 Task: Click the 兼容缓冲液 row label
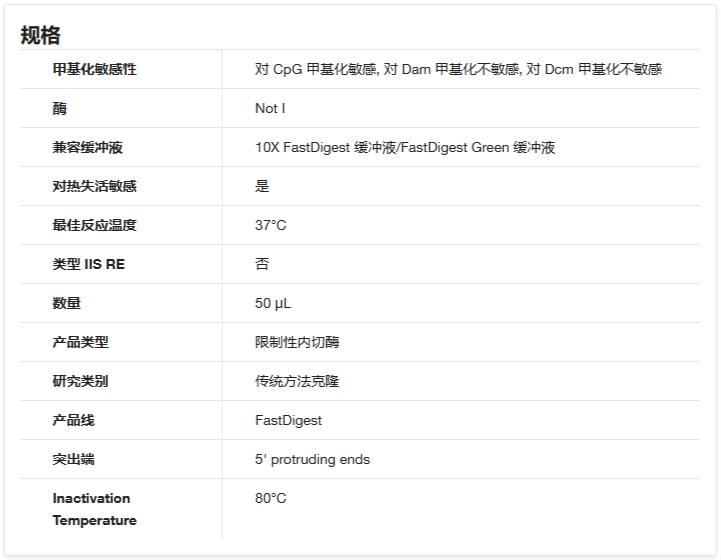coord(87,147)
